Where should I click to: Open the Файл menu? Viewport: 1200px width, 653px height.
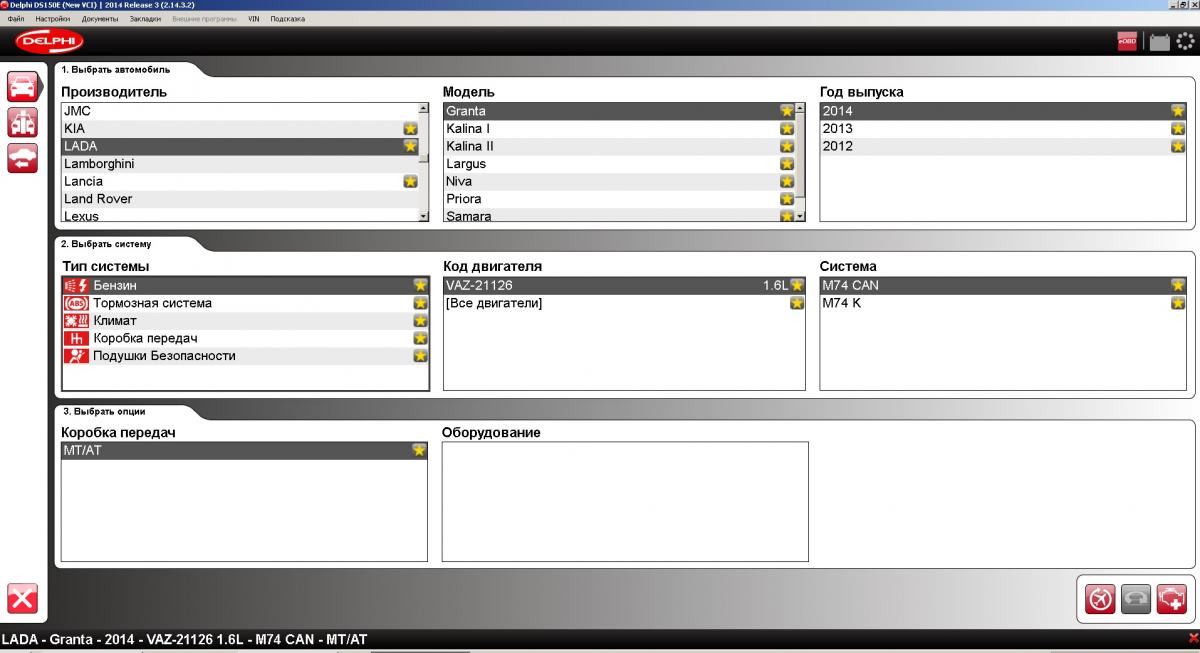tap(16, 19)
